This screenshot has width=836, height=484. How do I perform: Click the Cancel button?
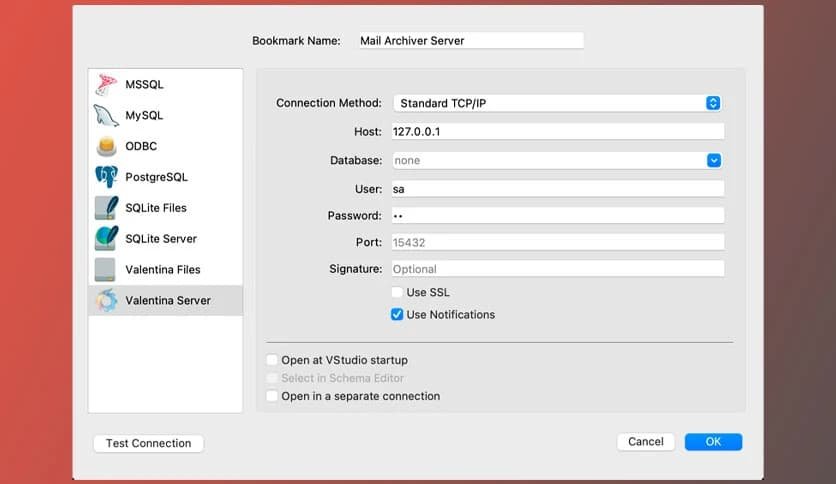pos(645,442)
